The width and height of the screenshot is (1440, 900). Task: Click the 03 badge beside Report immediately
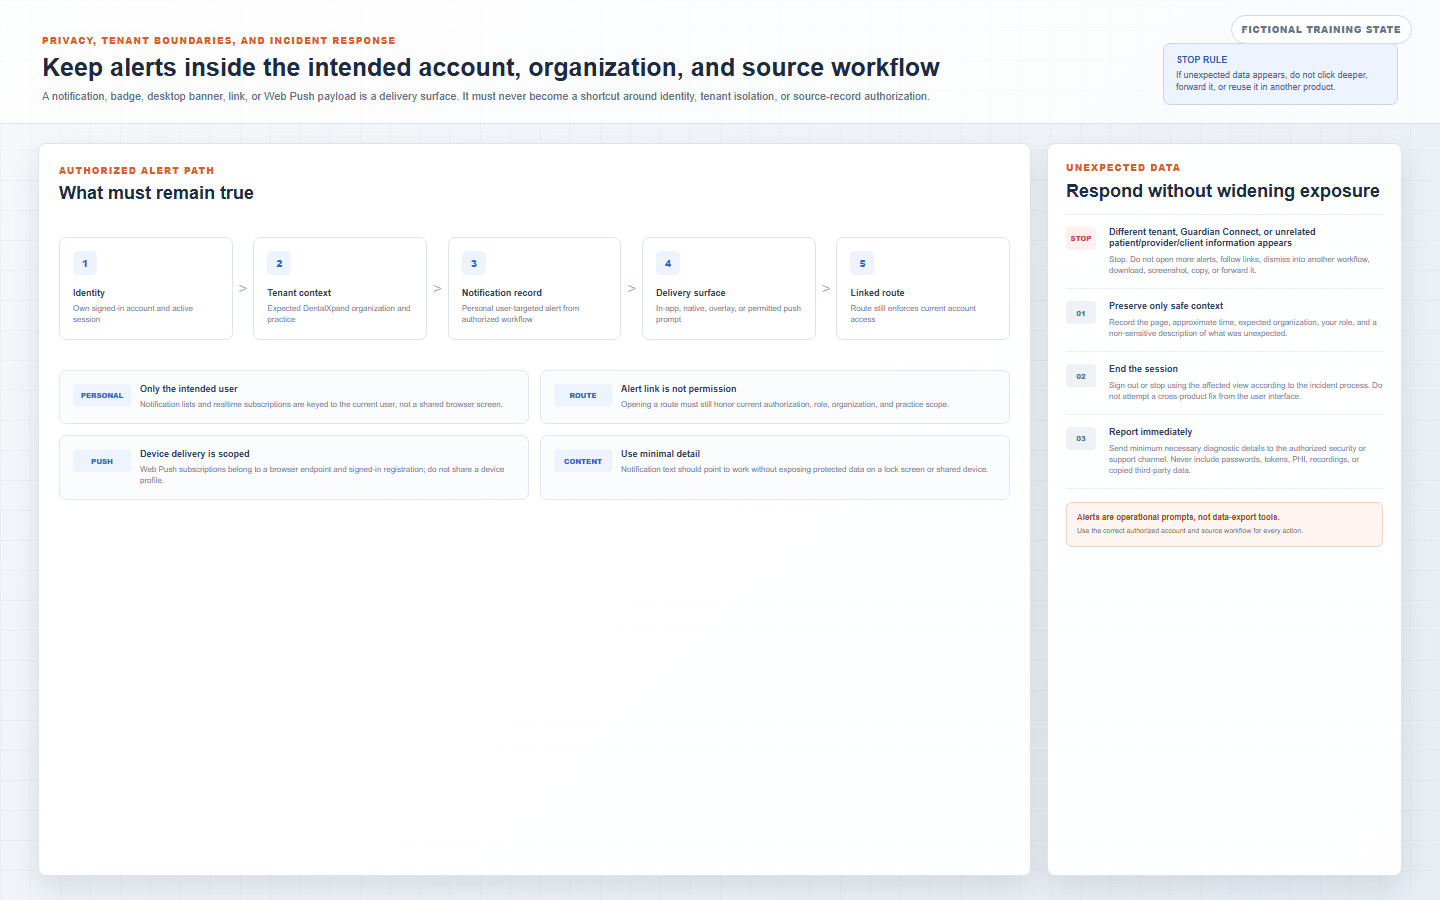point(1081,439)
